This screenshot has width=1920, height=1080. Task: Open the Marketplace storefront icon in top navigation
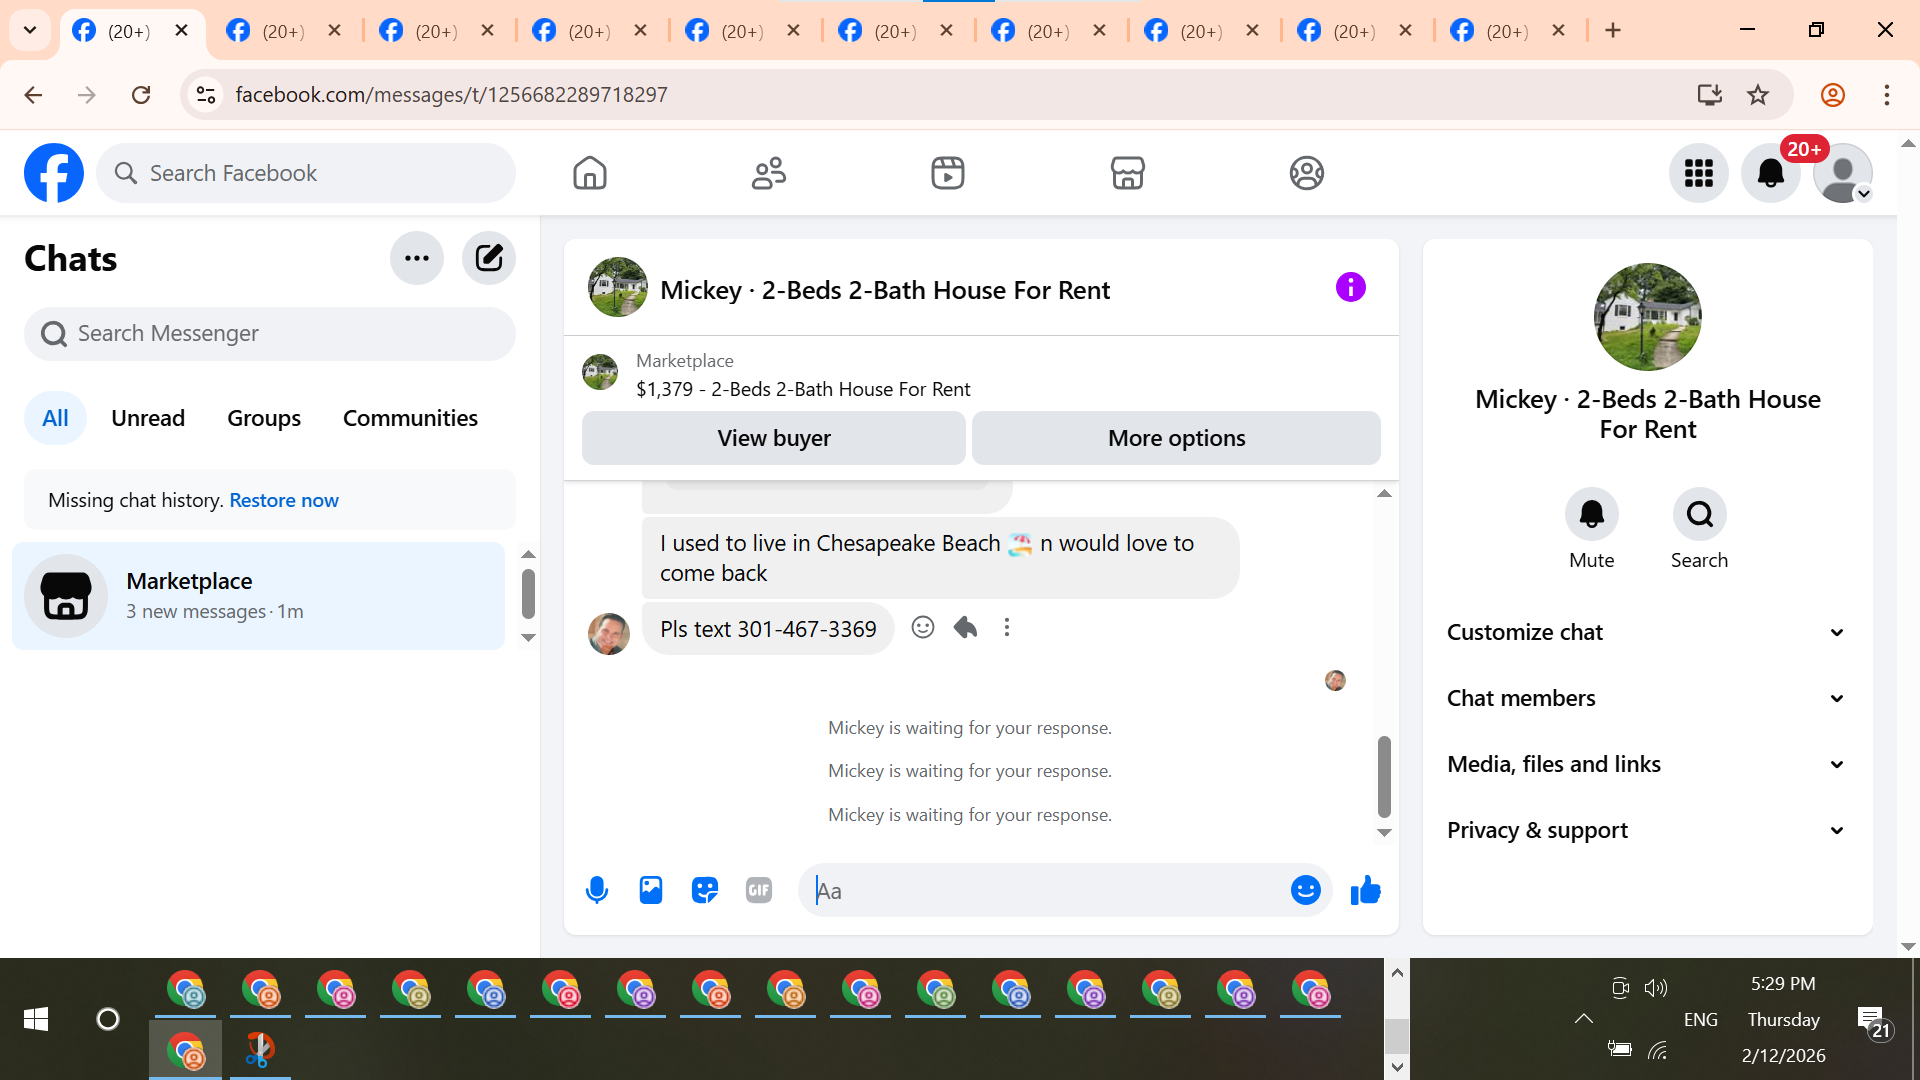(1127, 173)
